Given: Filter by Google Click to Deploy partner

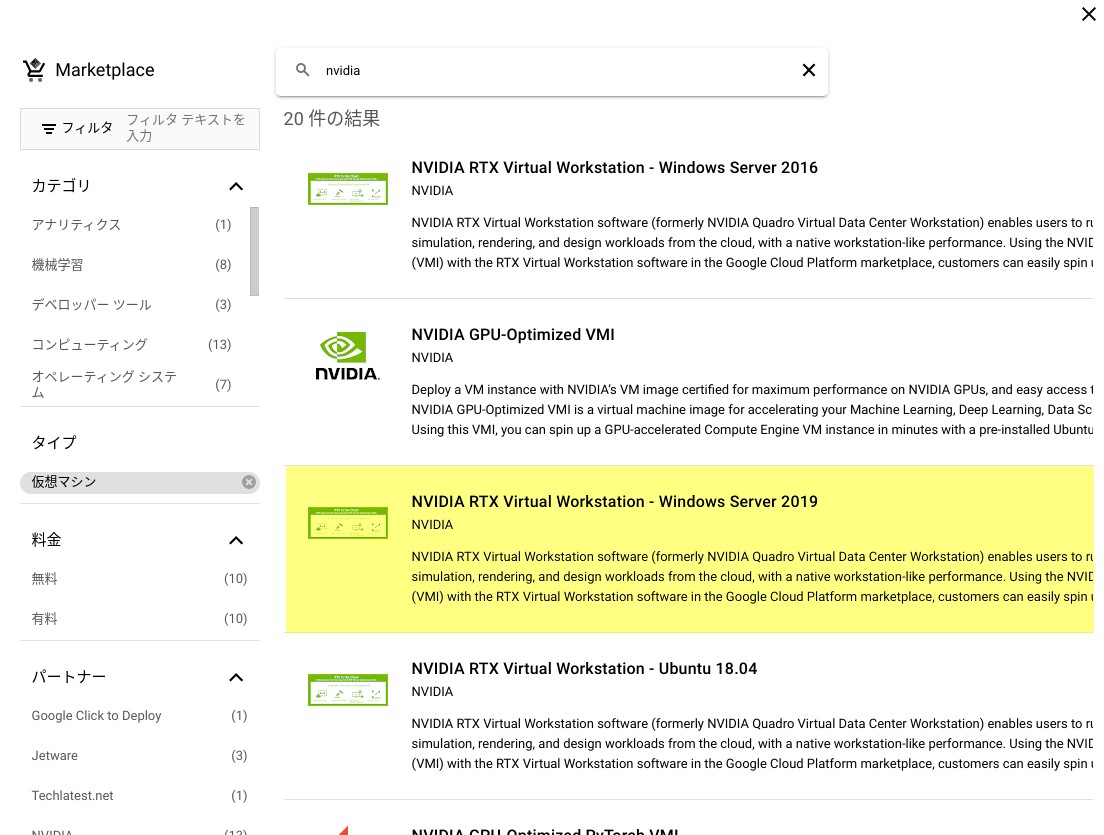Looking at the screenshot, I should pyautogui.click(x=139, y=715).
